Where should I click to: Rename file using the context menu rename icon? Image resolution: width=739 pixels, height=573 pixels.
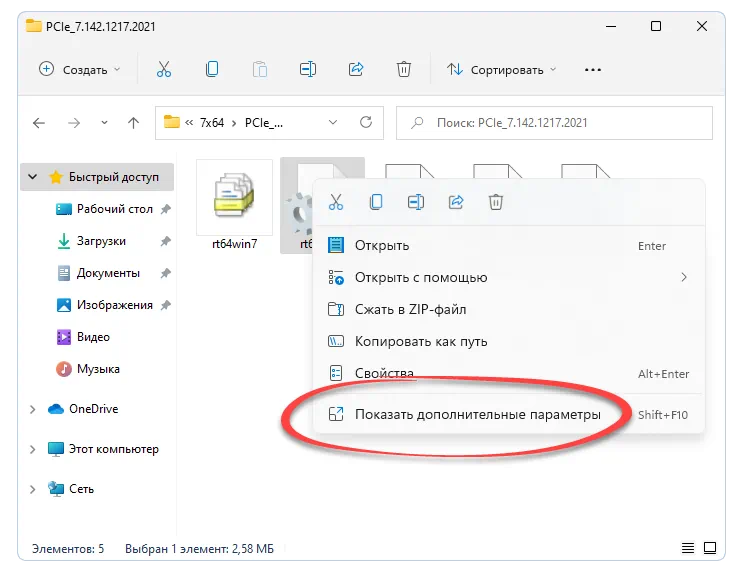pos(416,202)
